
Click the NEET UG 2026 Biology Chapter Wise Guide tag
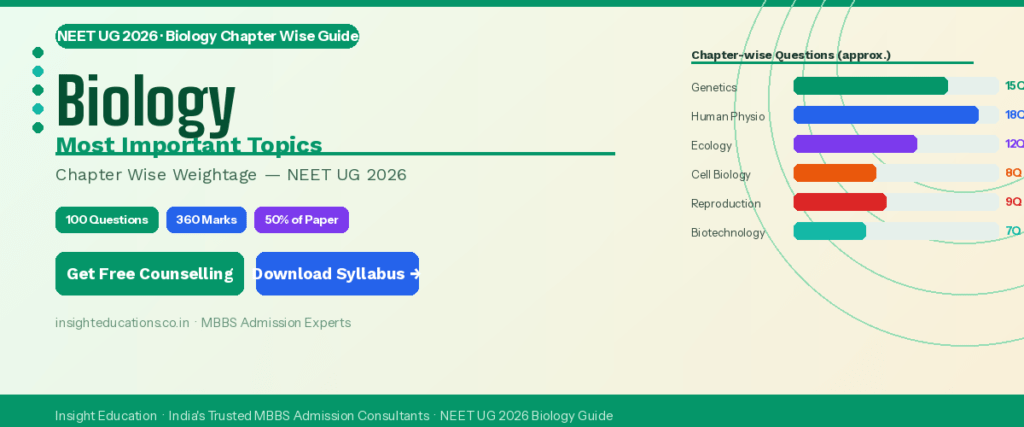tap(207, 37)
